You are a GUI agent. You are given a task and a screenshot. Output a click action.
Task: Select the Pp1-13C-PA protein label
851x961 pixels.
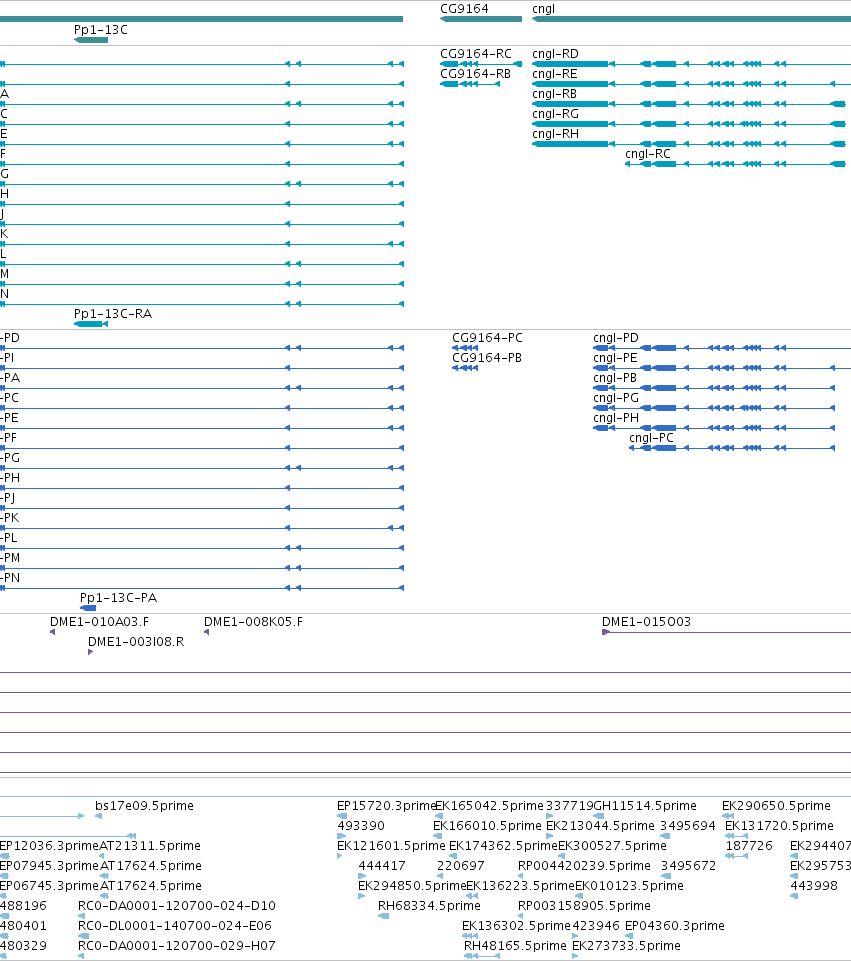click(x=118, y=598)
